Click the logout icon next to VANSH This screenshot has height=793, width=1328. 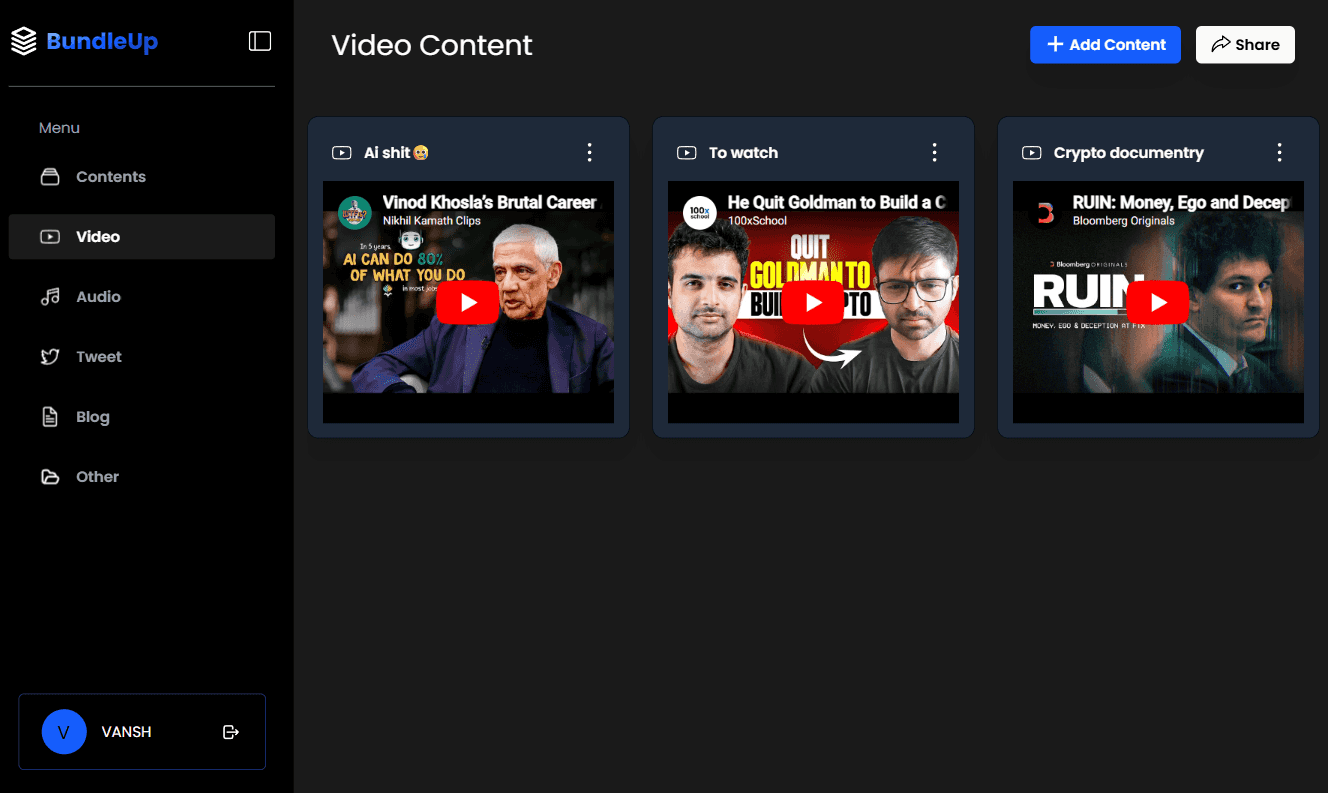tap(231, 732)
